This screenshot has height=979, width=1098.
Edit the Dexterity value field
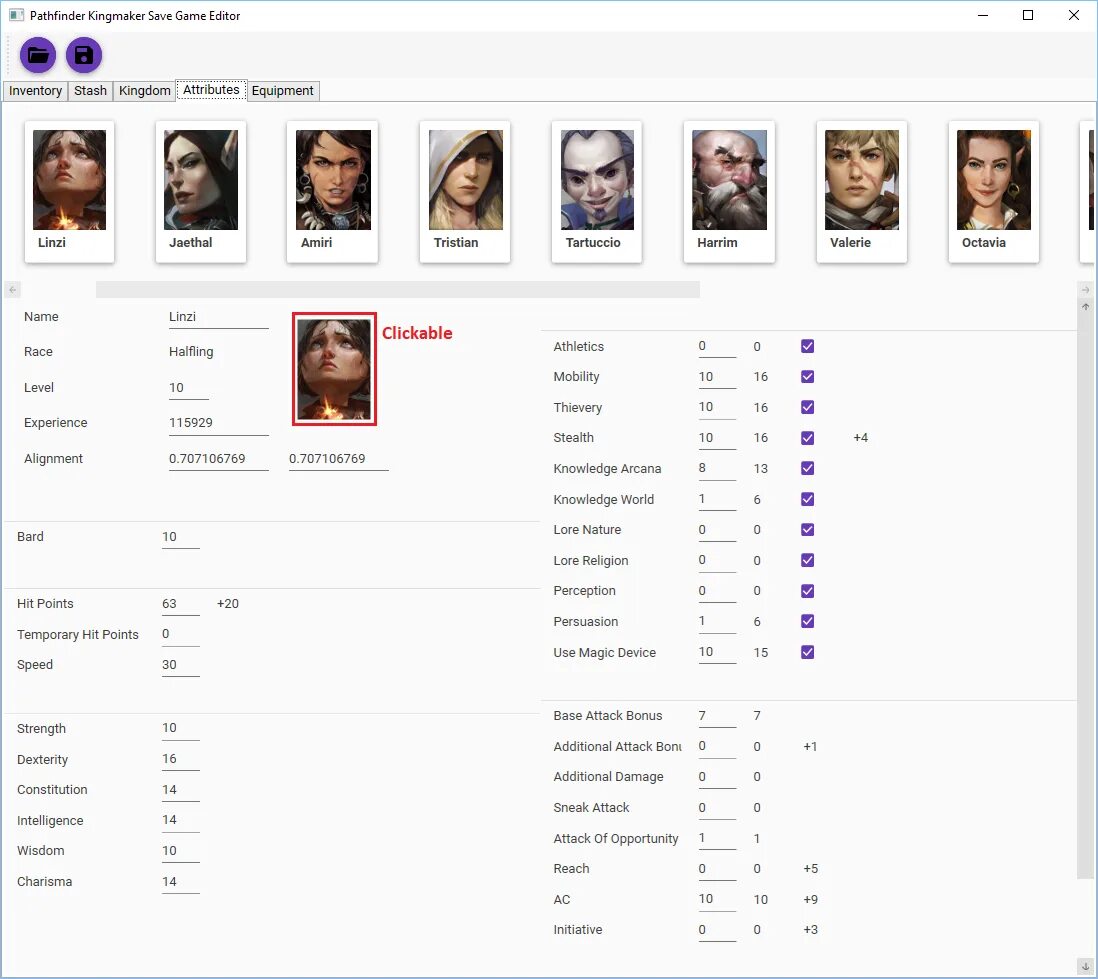pos(181,759)
